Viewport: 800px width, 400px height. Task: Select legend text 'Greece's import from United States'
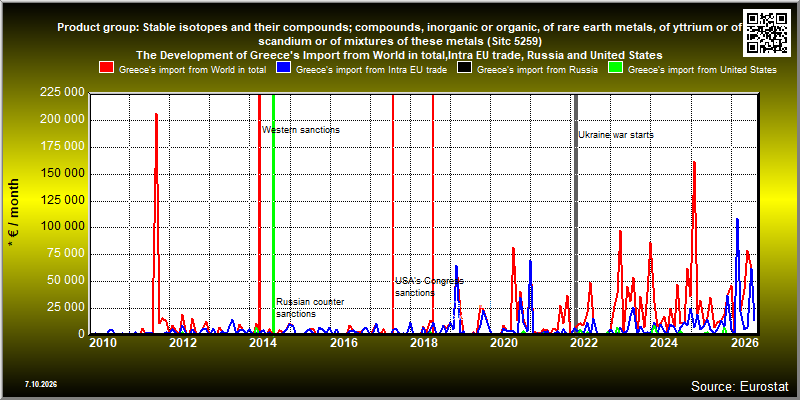pyautogui.click(x=702, y=70)
